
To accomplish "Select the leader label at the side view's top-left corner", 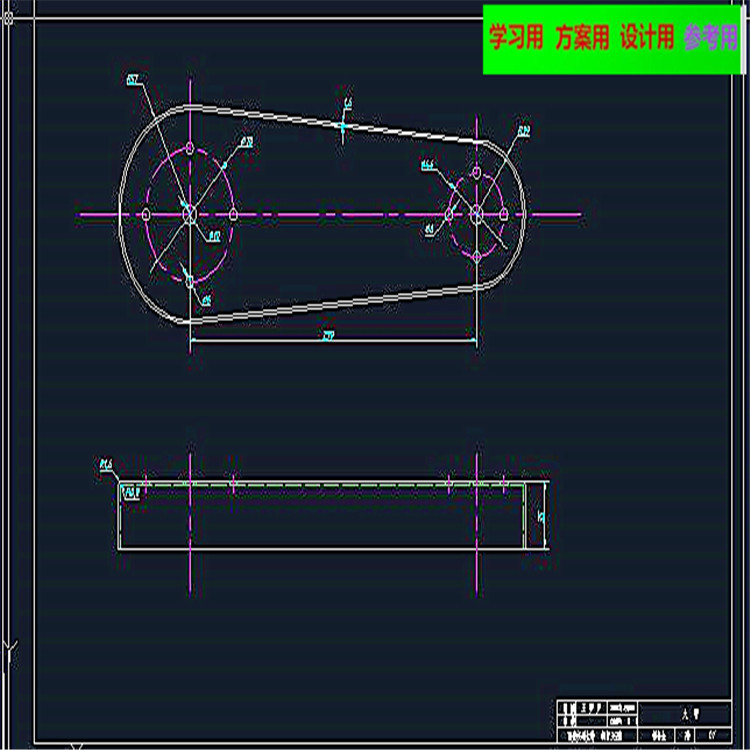I will tap(106, 464).
